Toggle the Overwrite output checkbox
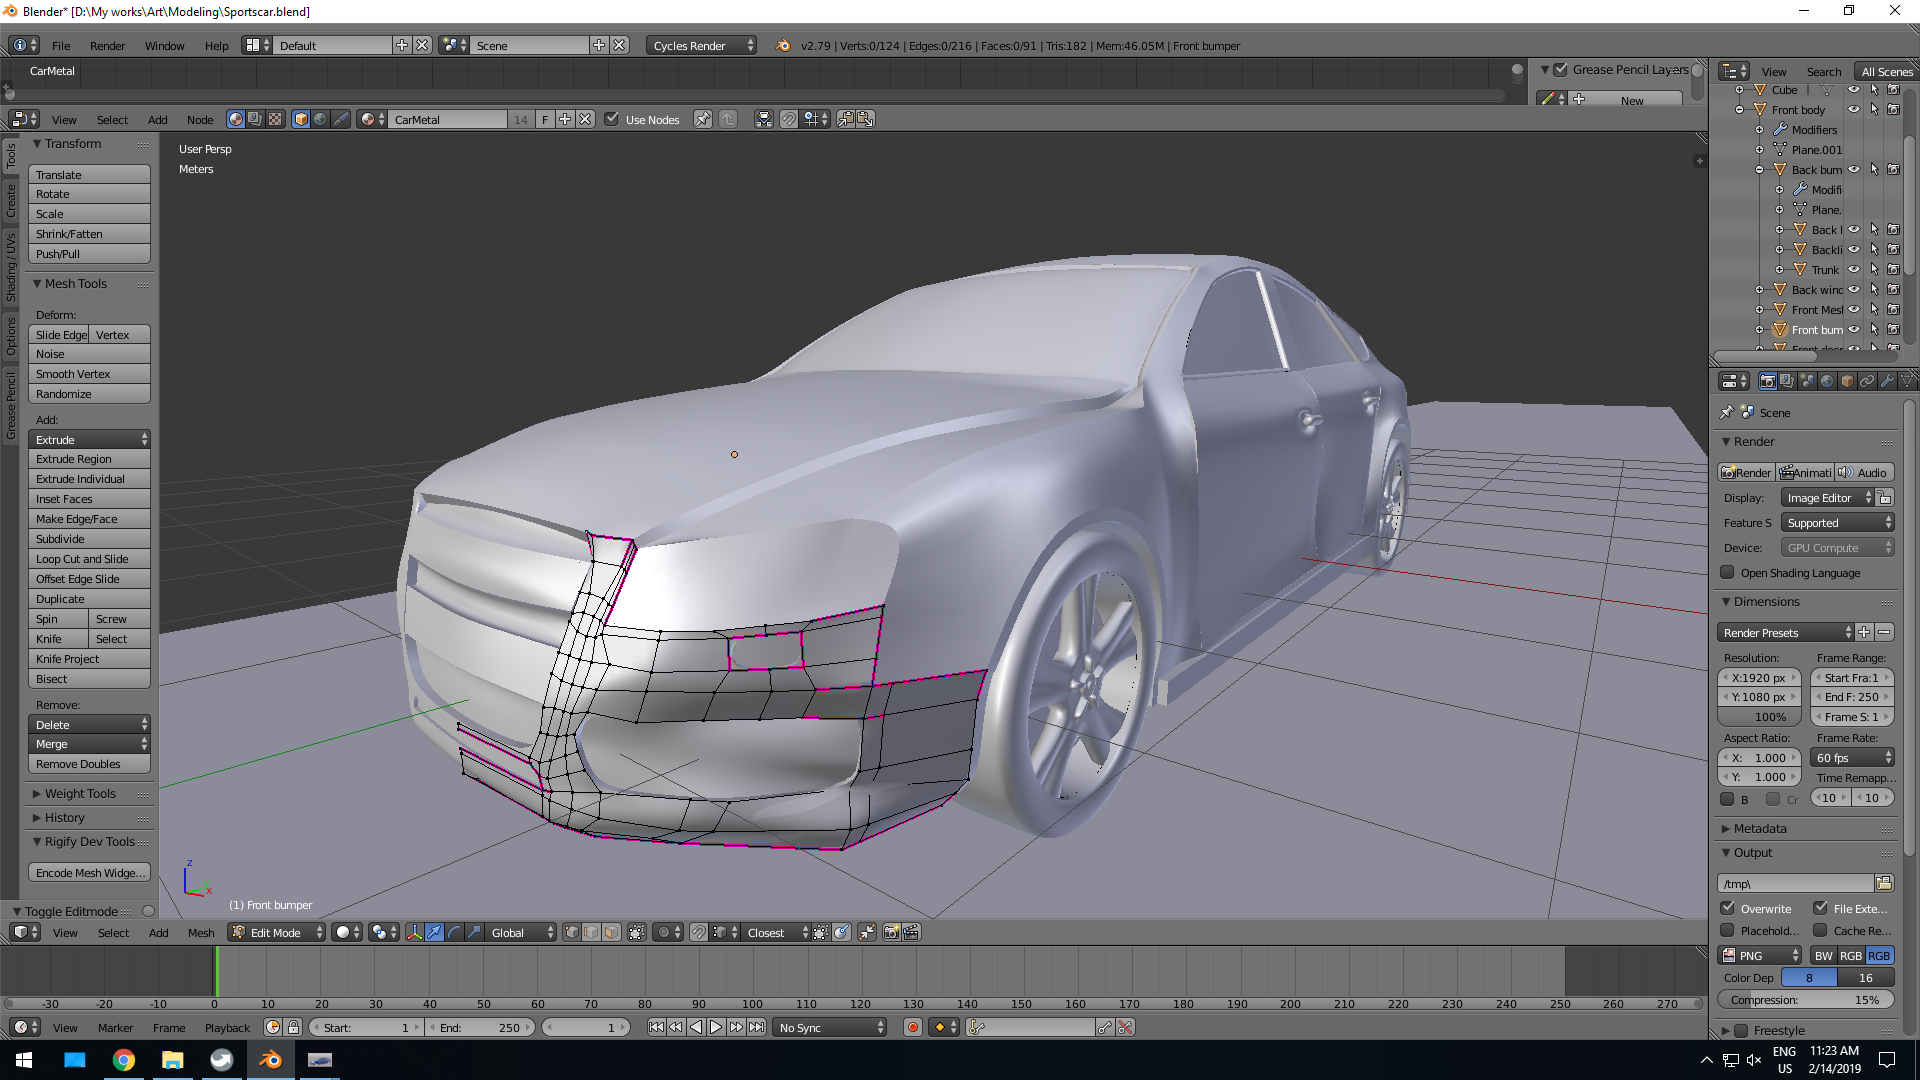The image size is (1920, 1080). tap(1727, 908)
